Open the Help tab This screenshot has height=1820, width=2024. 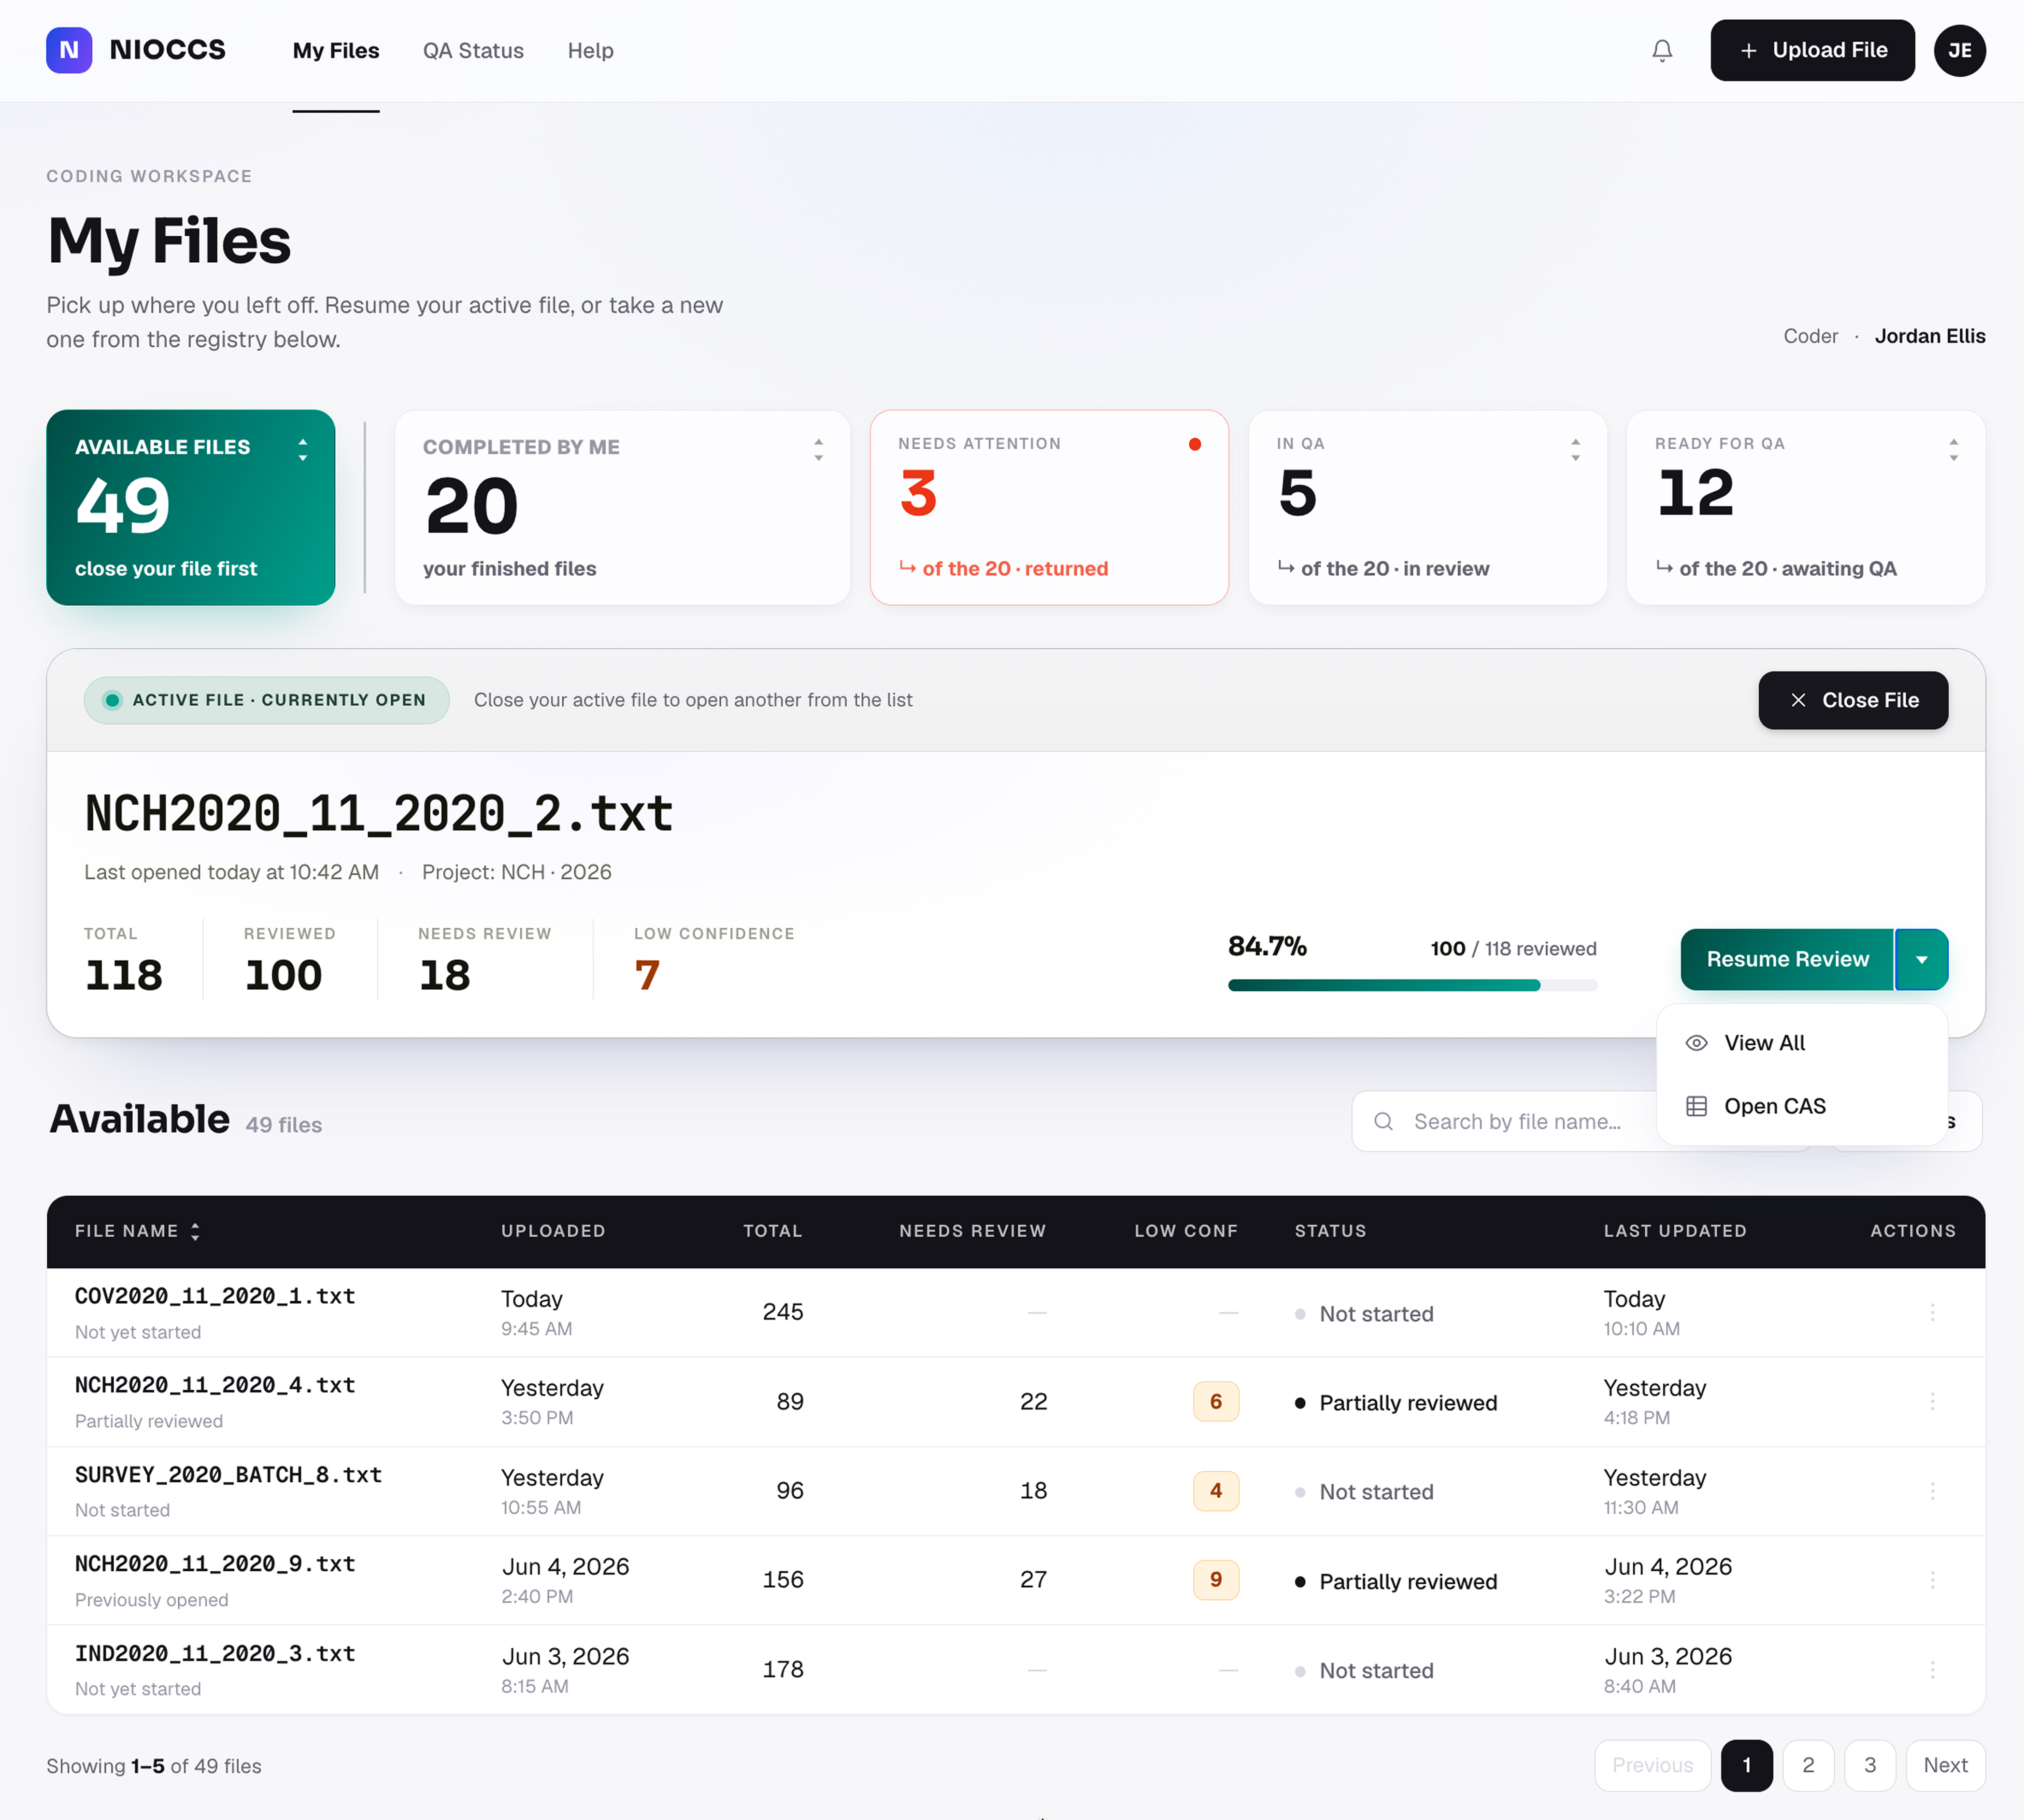tap(590, 50)
